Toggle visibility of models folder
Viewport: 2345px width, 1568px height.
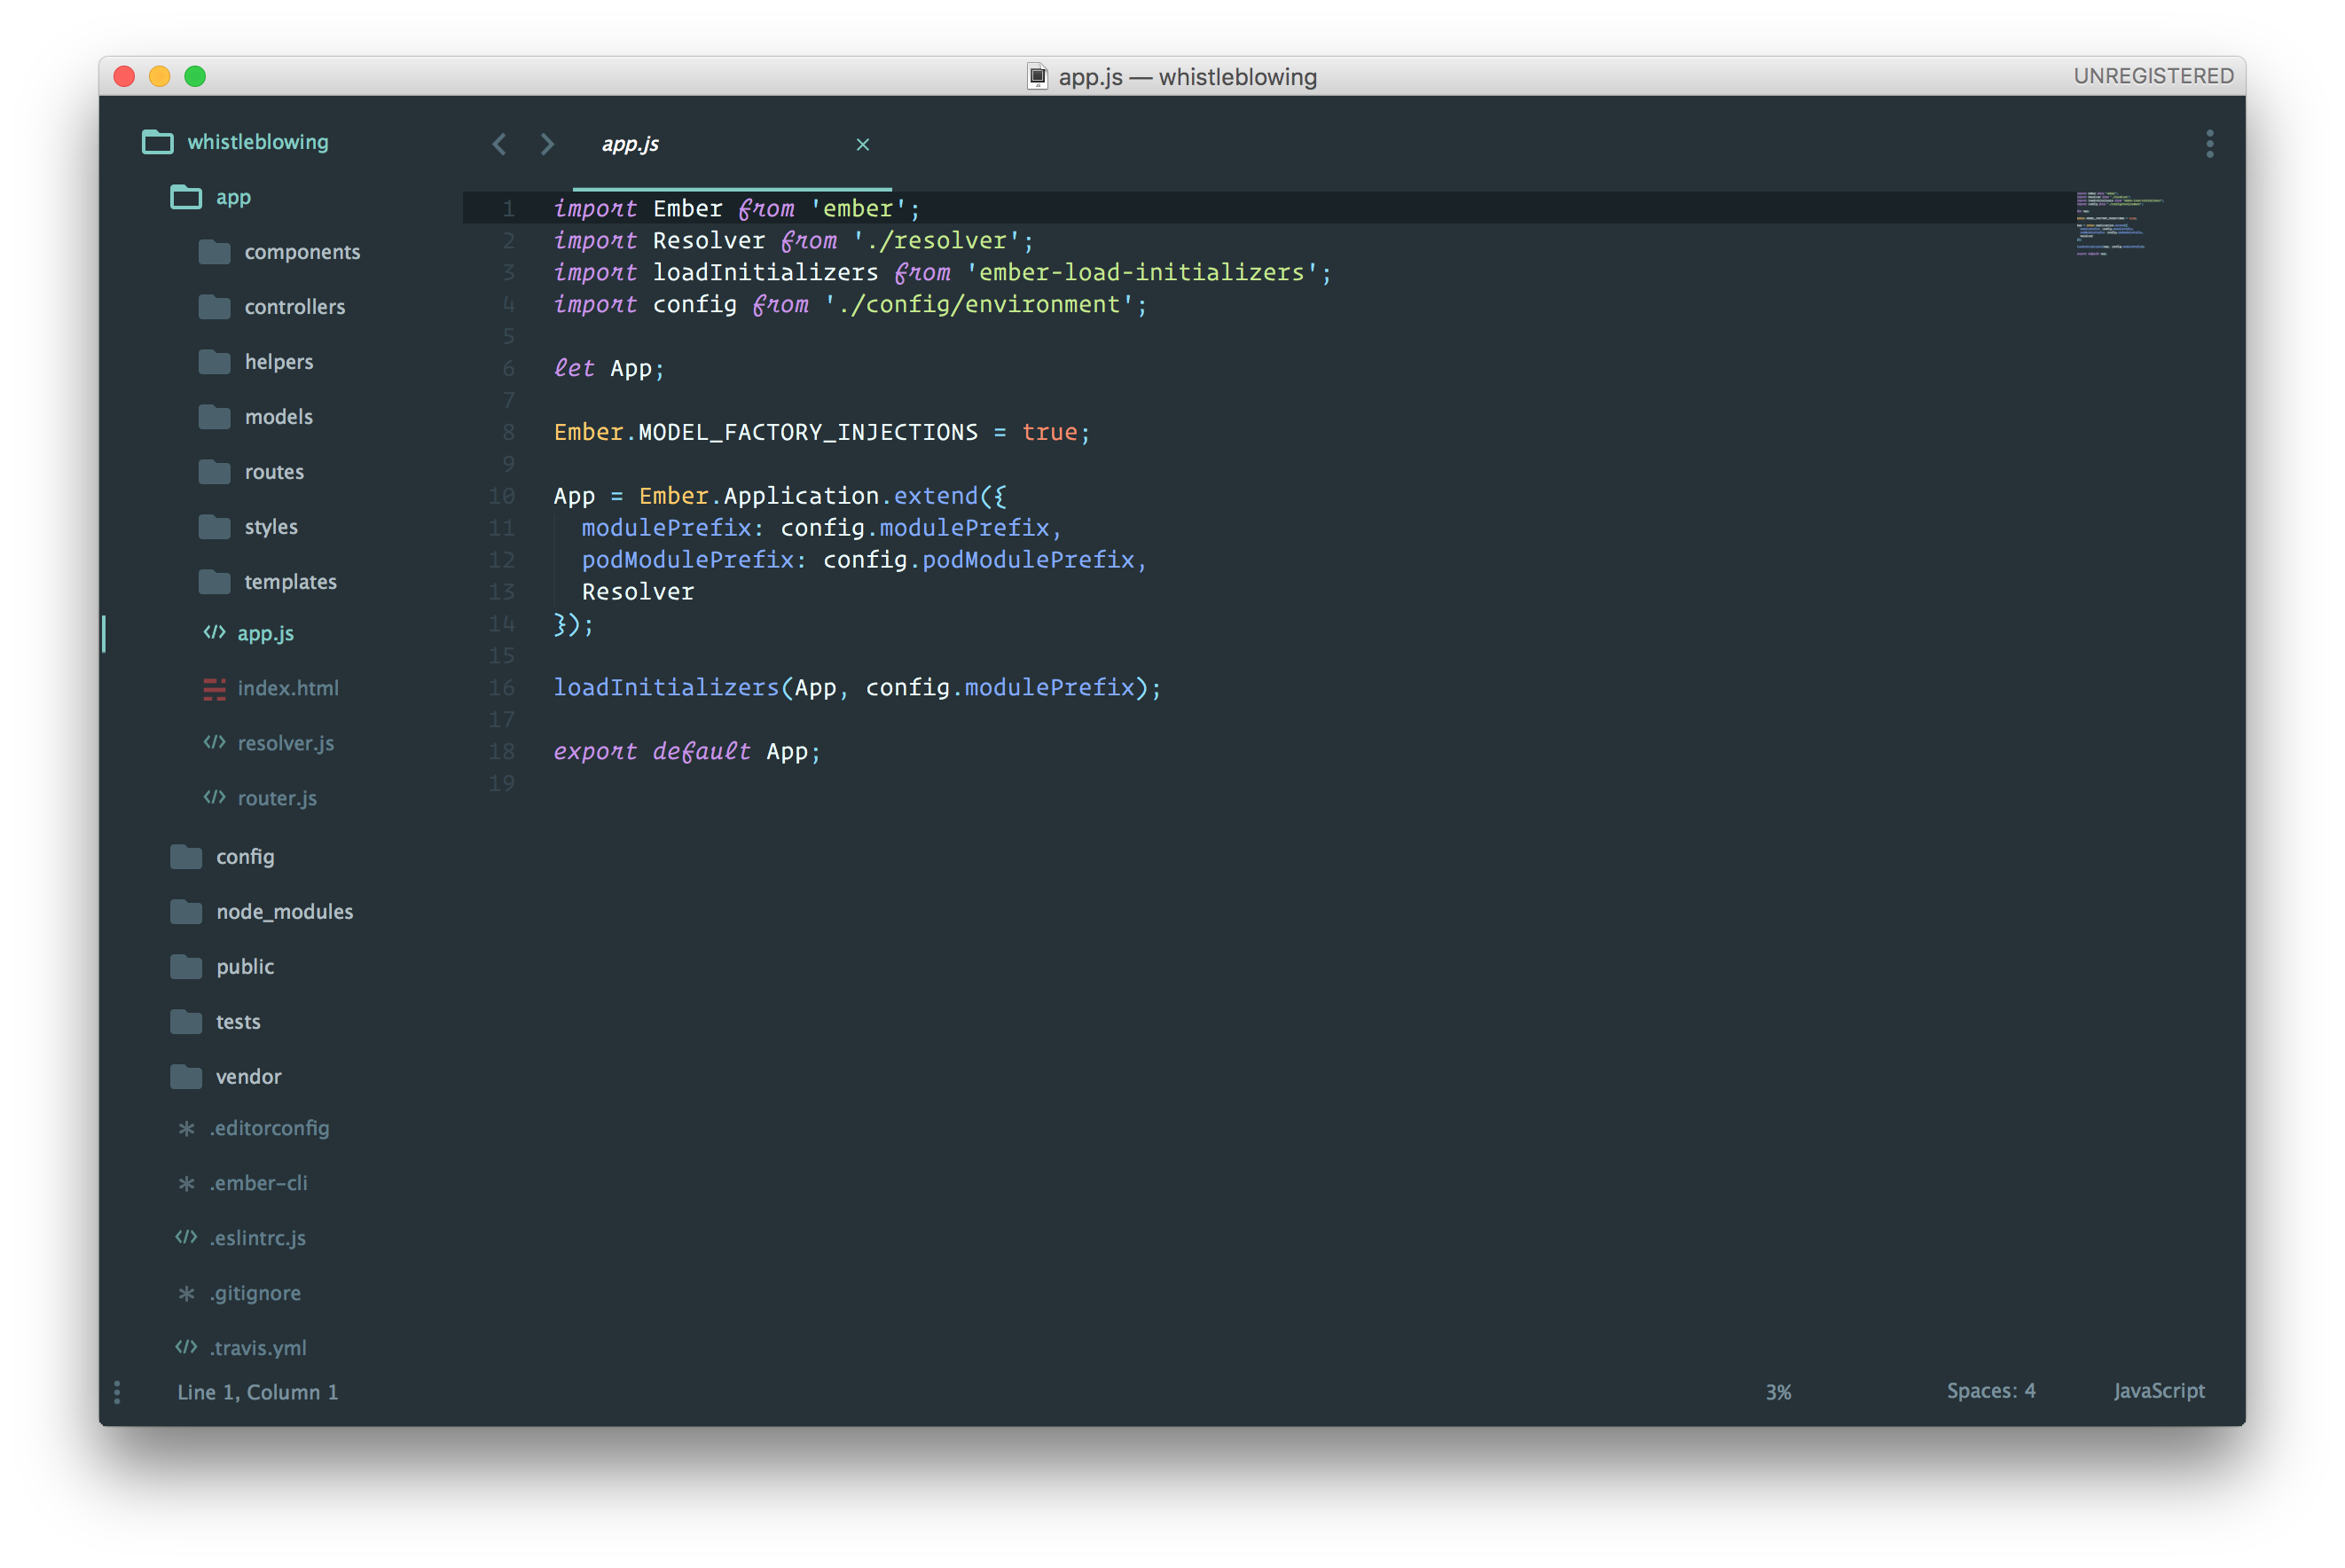(278, 415)
